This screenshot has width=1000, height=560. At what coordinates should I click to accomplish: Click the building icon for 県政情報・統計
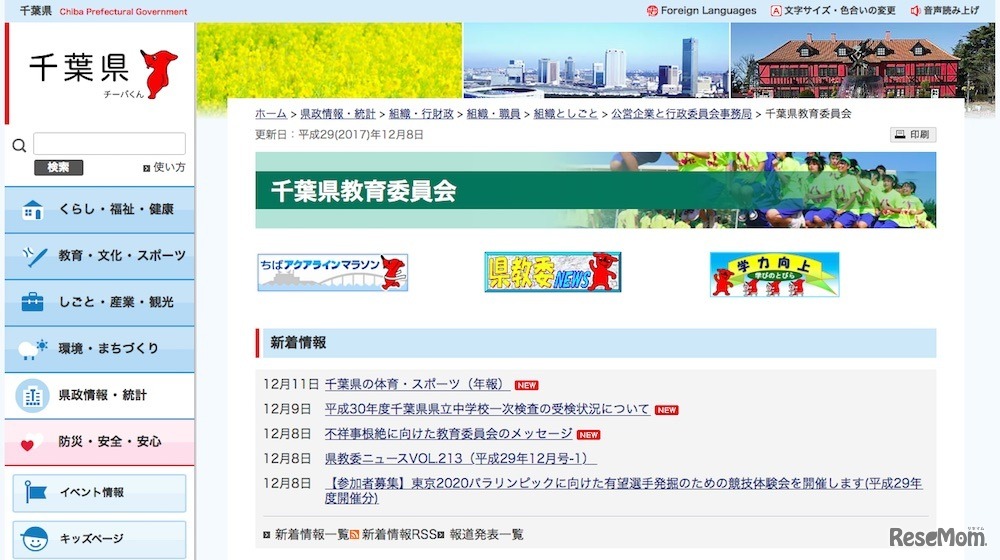pyautogui.click(x=32, y=395)
